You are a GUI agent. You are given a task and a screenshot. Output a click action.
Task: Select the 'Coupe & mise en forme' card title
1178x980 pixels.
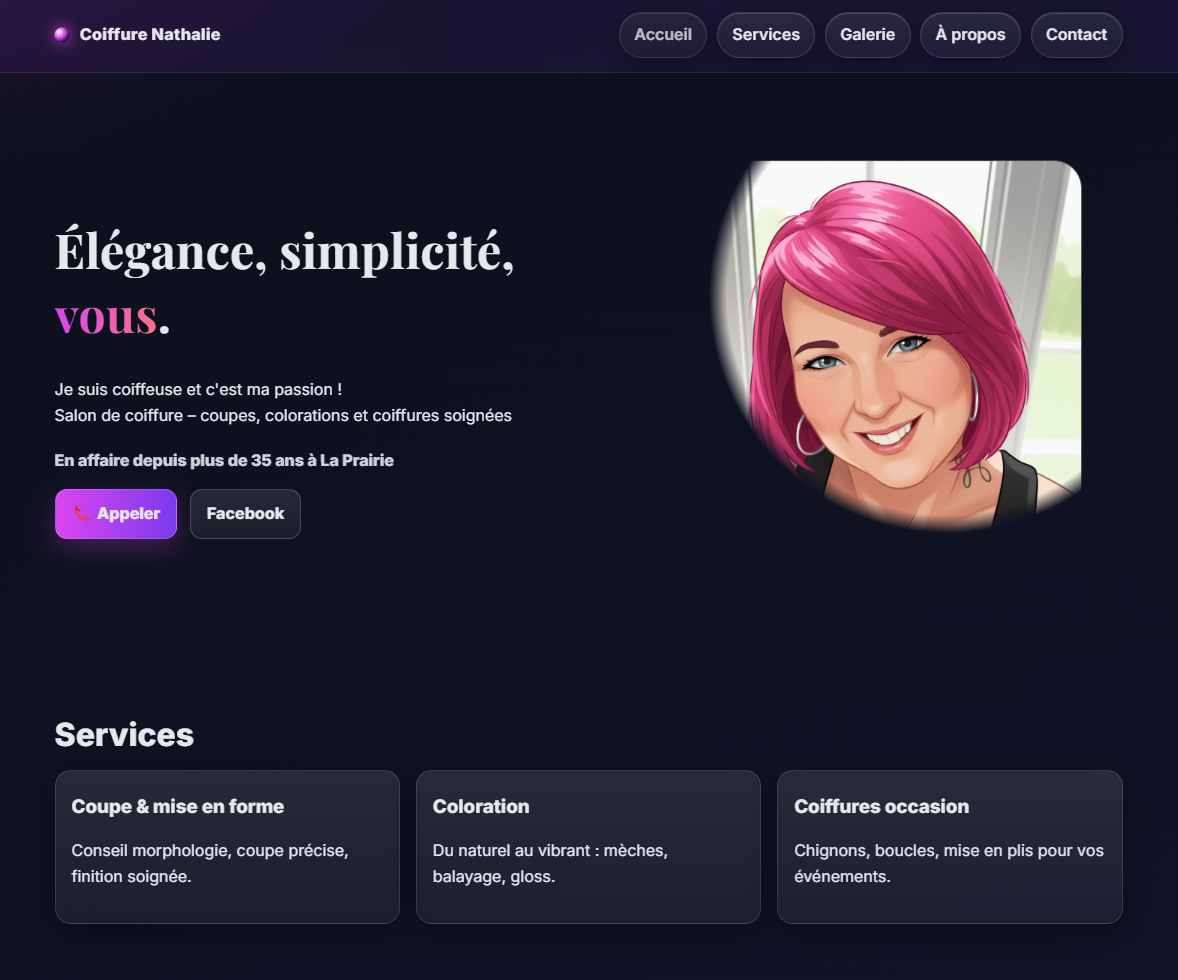click(x=177, y=806)
